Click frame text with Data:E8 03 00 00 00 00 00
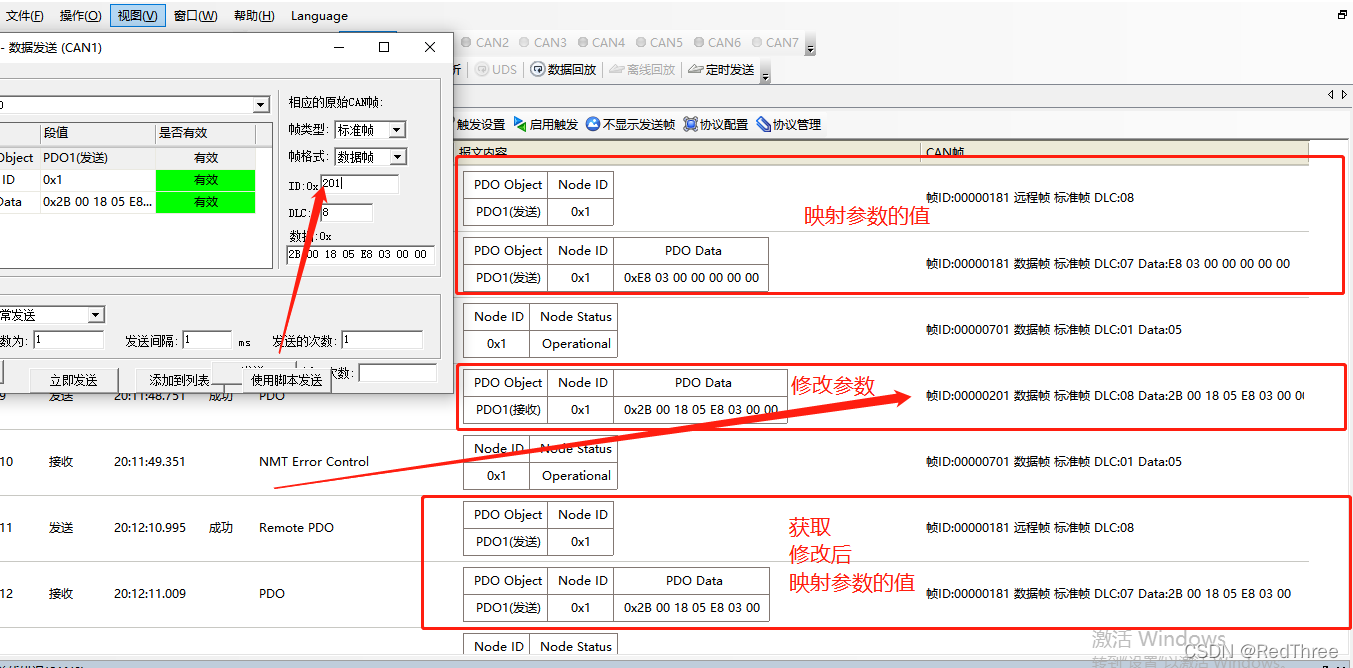This screenshot has height=668, width=1353. click(x=1108, y=264)
